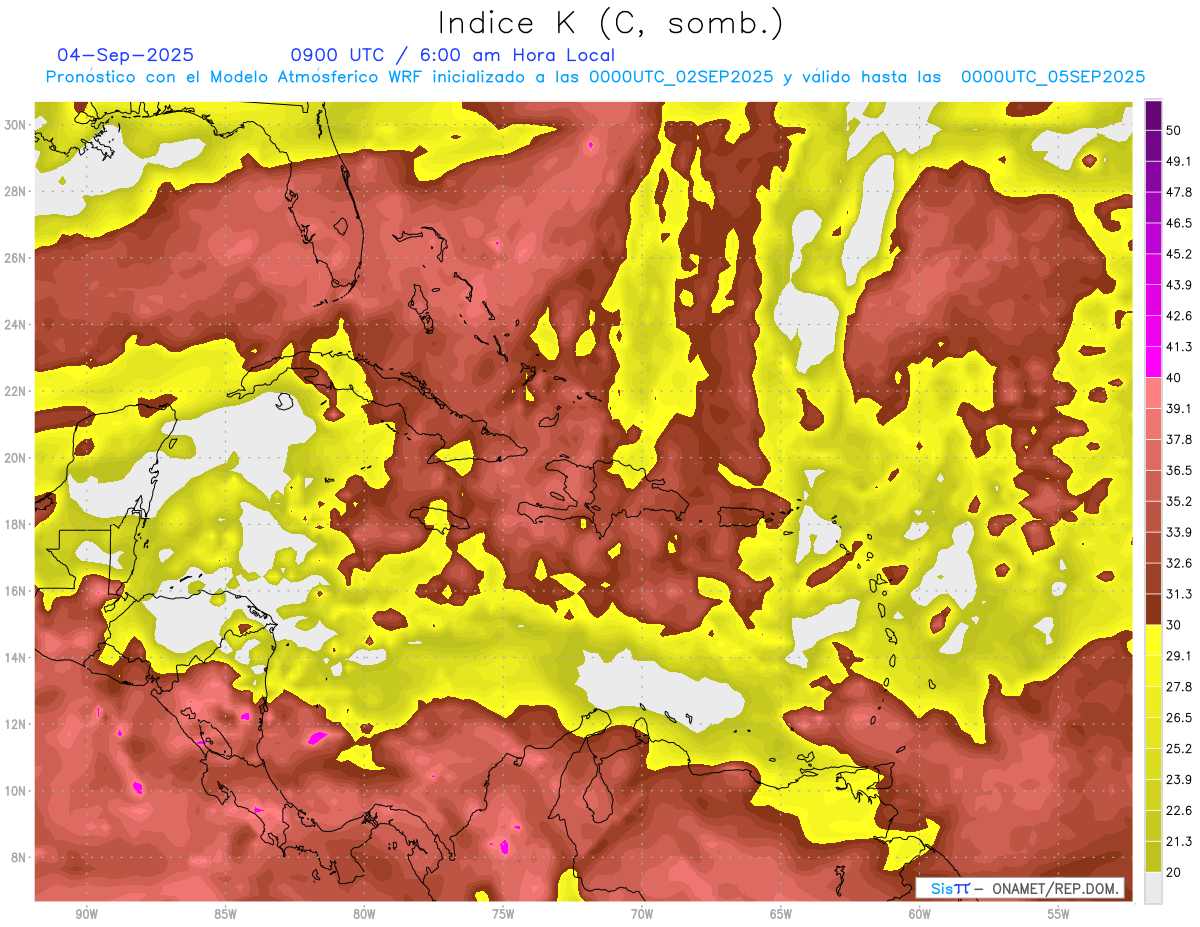Select the date label "04-Sep-2025"

tap(125, 55)
